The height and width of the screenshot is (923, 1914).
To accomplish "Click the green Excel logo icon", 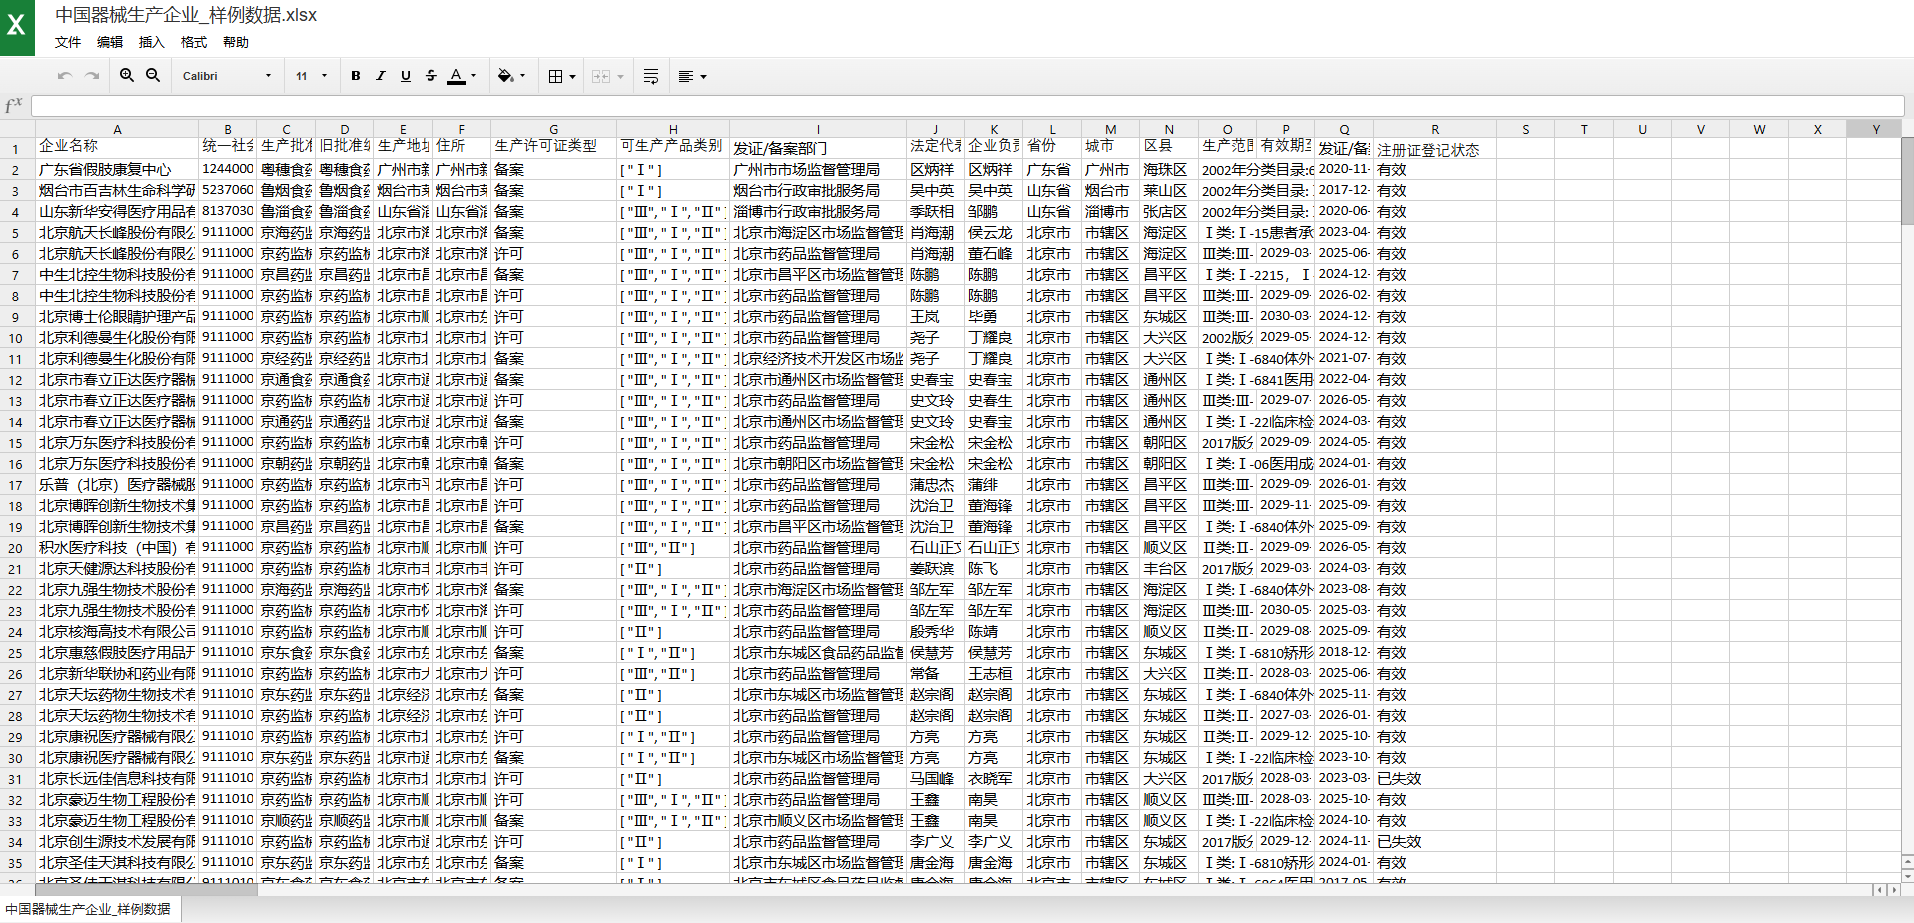I will (17, 26).
